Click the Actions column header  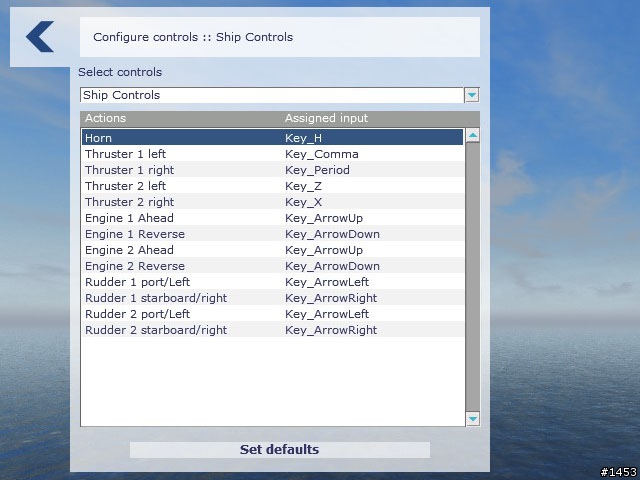105,118
